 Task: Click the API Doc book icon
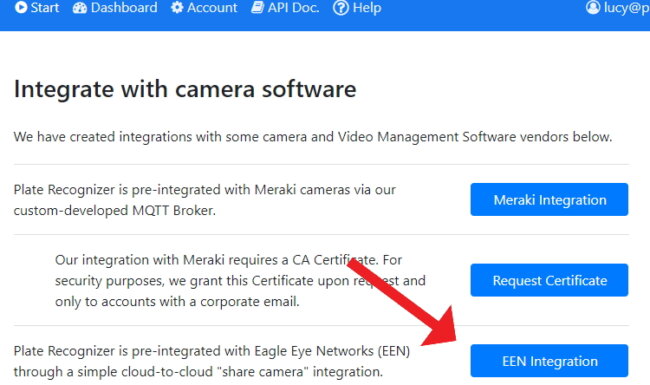[258, 7]
